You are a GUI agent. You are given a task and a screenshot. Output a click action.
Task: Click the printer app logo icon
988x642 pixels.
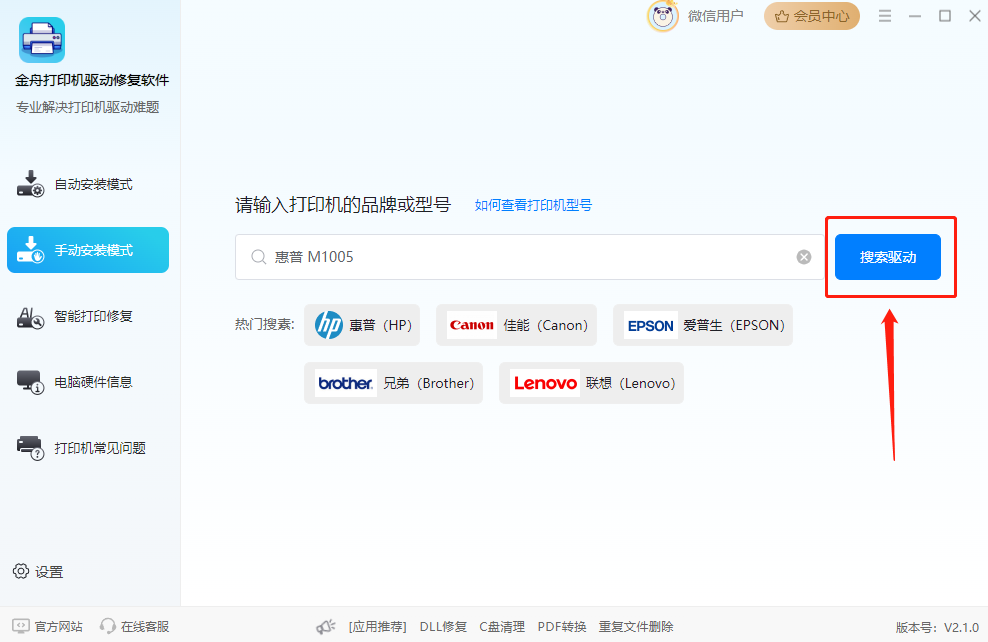tap(42, 40)
